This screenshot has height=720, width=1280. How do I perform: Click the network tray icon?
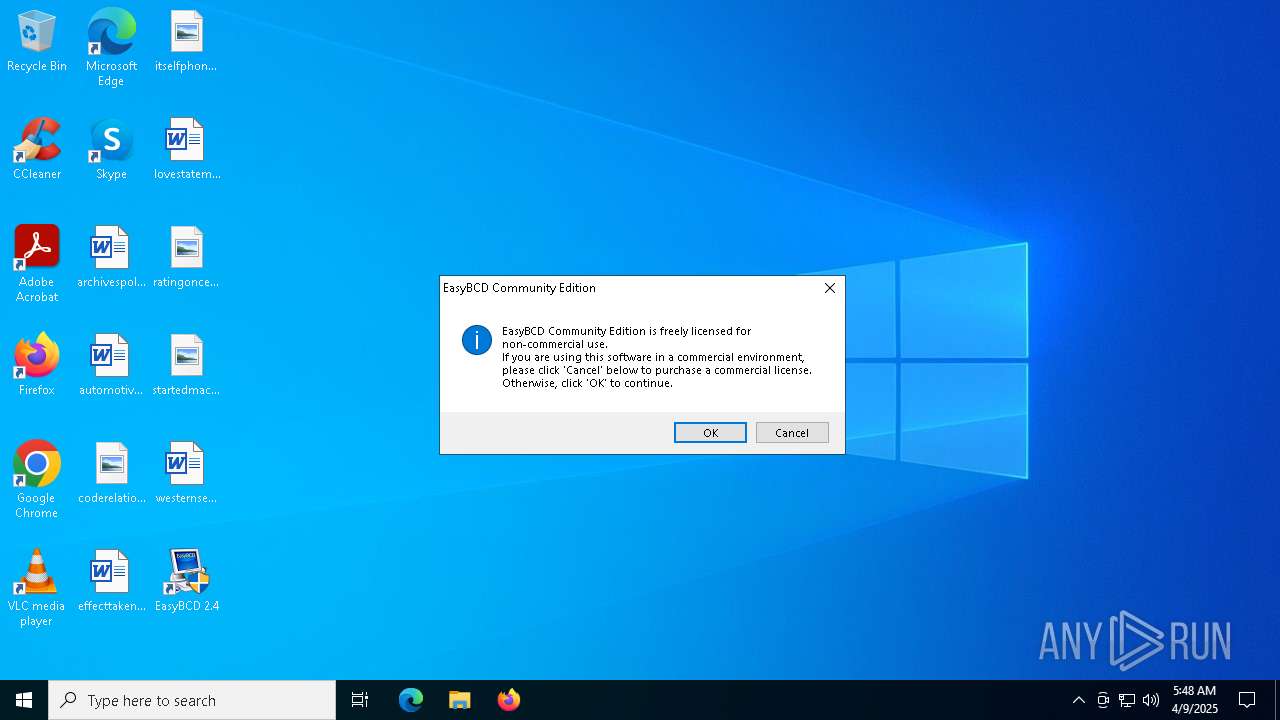[1127, 700]
